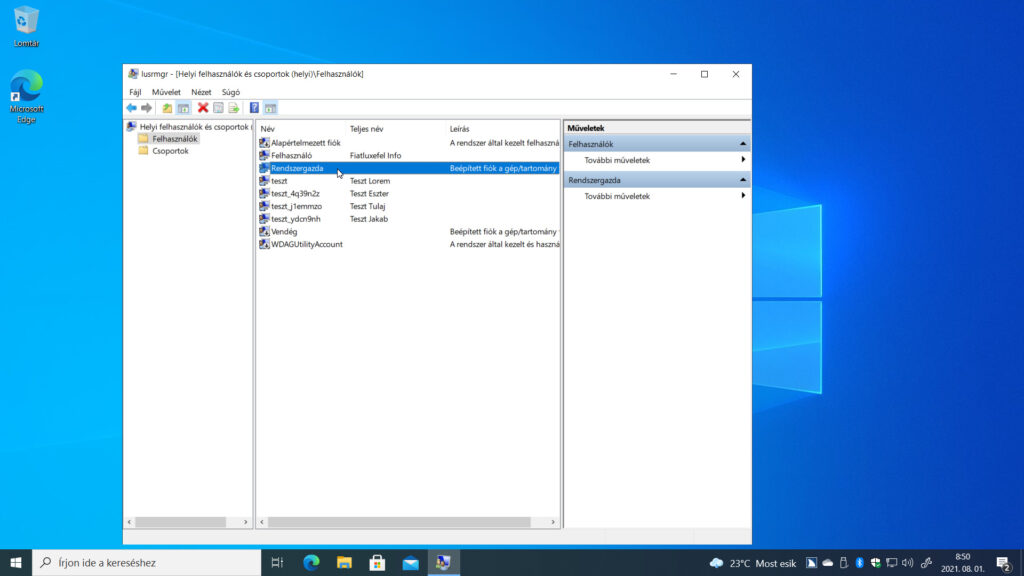The height and width of the screenshot is (576, 1024).
Task: Open the Nézet menu
Action: [x=201, y=92]
